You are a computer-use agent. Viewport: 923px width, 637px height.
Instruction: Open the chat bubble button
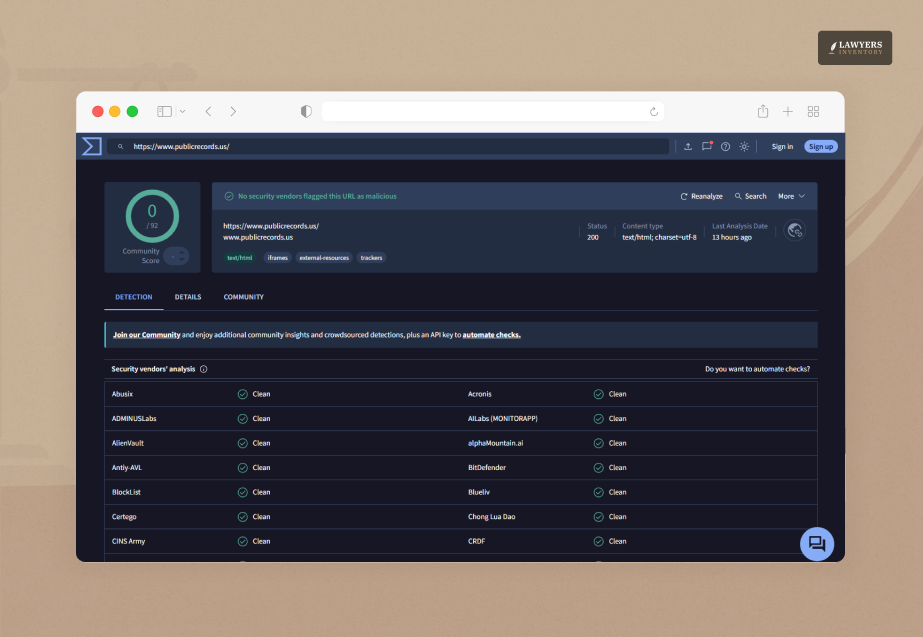pos(816,543)
